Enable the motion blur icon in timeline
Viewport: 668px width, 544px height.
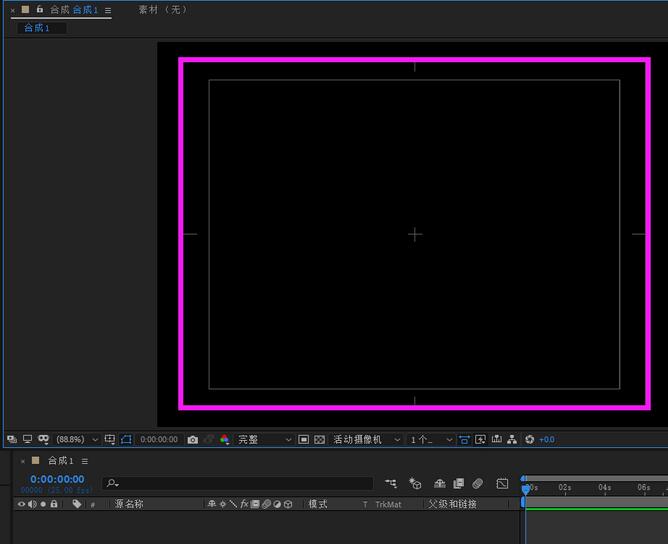click(478, 484)
